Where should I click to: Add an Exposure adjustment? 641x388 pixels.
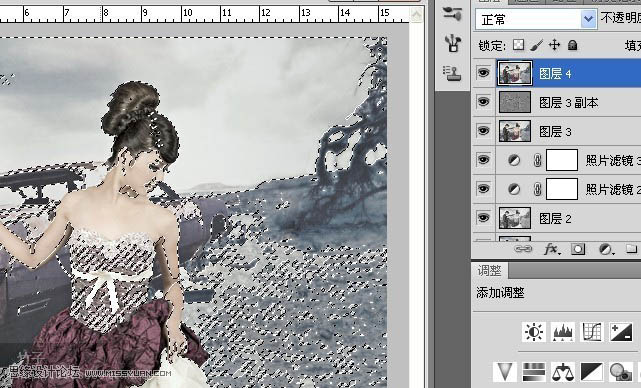621,332
